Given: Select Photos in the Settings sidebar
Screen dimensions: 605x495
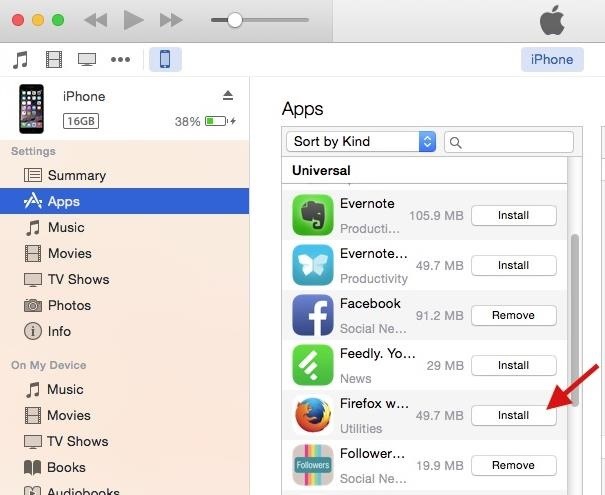Looking at the screenshot, I should point(69,305).
